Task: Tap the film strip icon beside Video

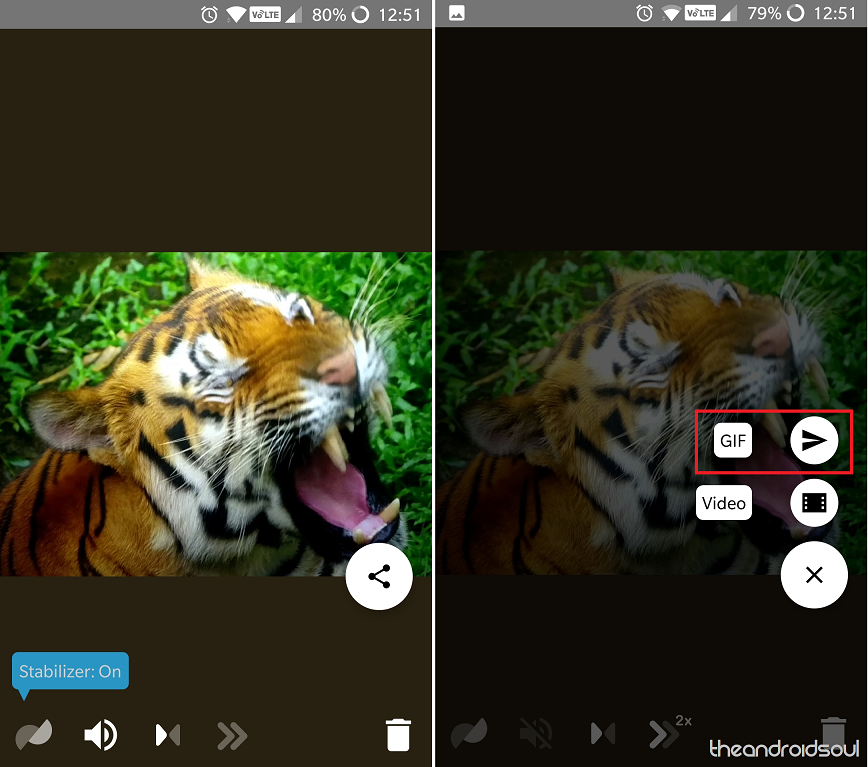Action: click(814, 503)
